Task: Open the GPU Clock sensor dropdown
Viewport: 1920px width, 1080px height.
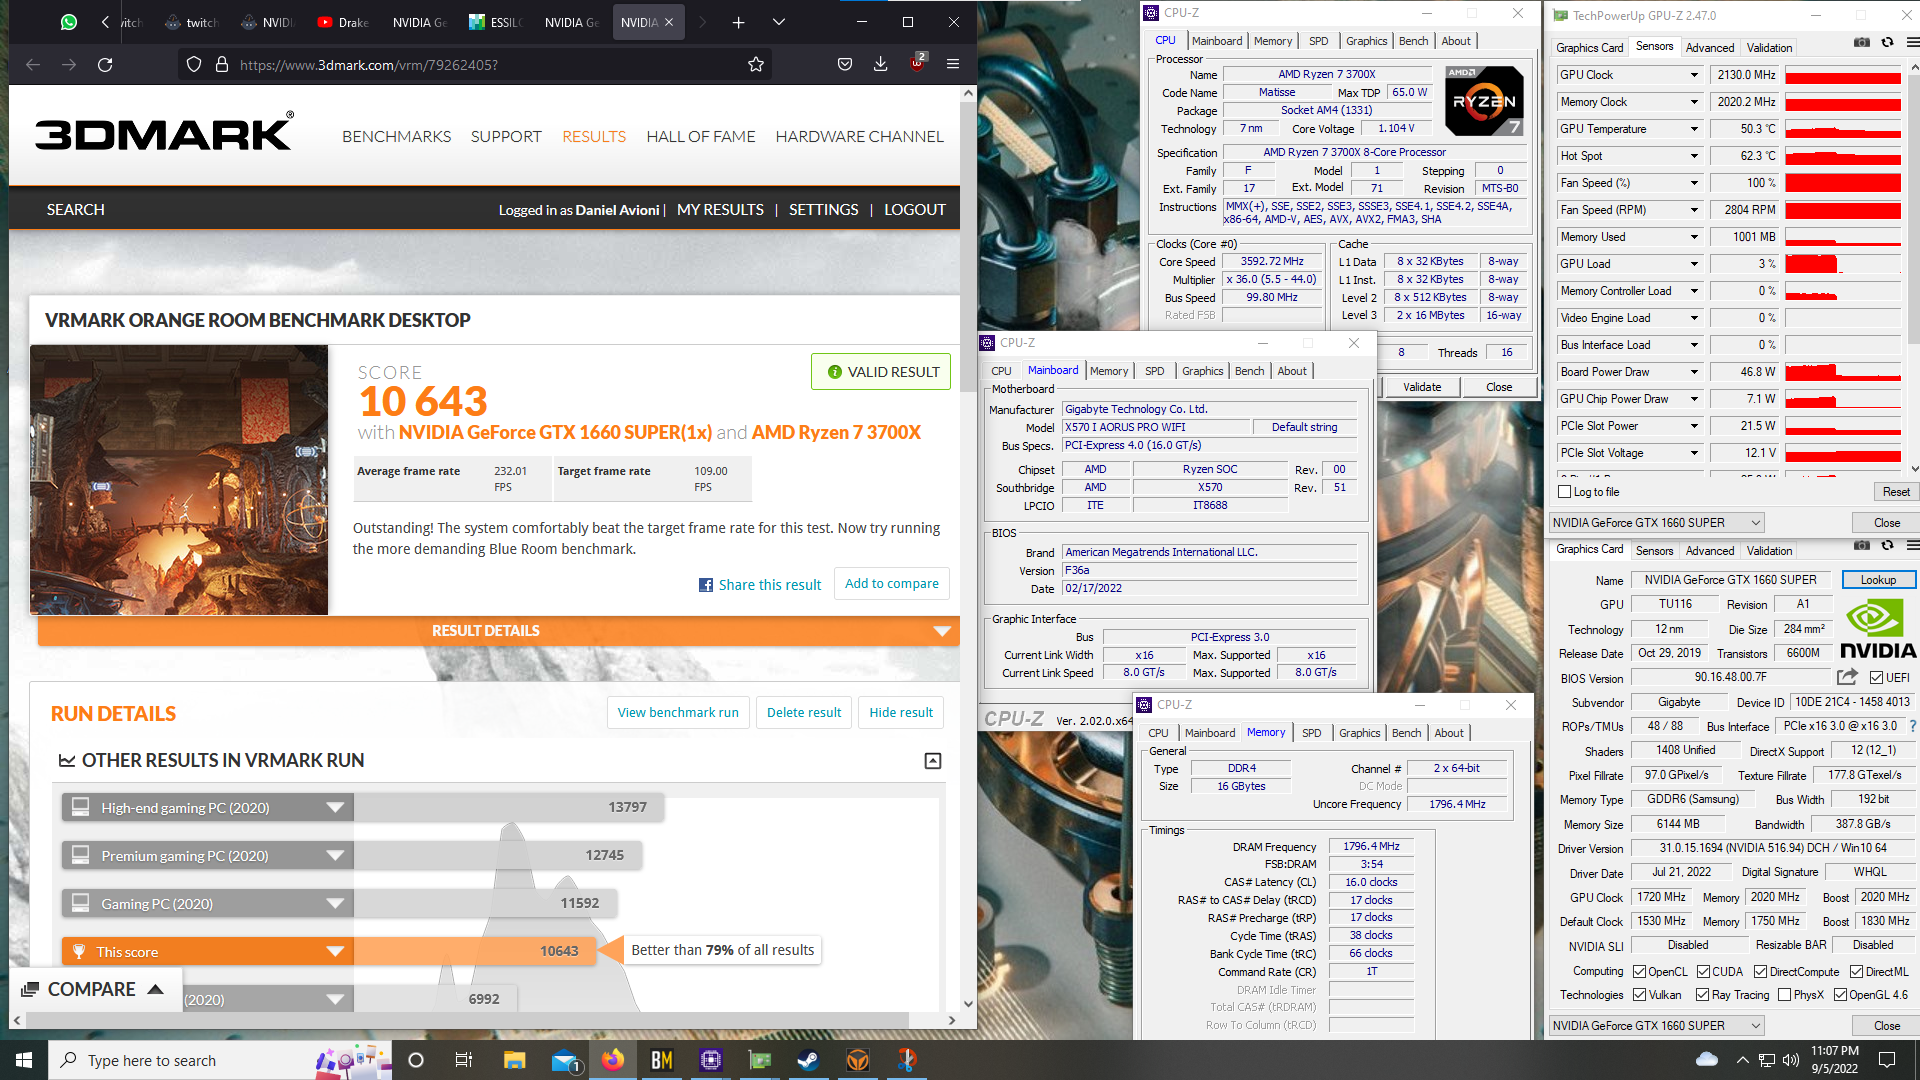Action: click(1694, 75)
